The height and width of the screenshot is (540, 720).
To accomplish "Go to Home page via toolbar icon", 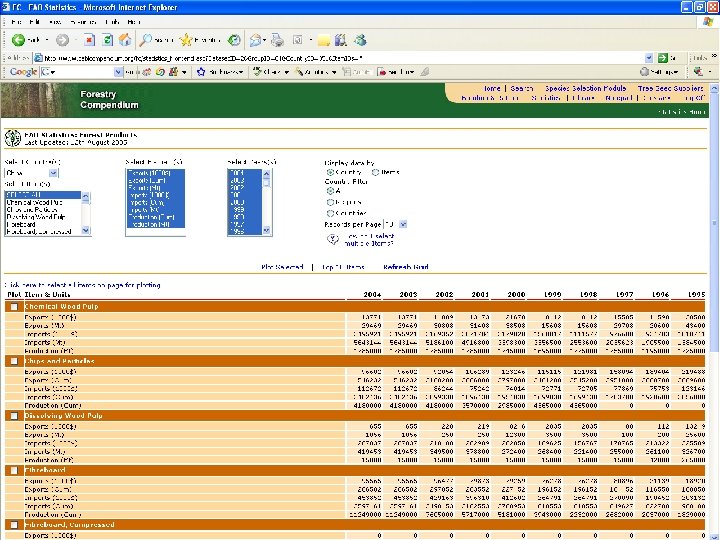I will tap(124, 40).
